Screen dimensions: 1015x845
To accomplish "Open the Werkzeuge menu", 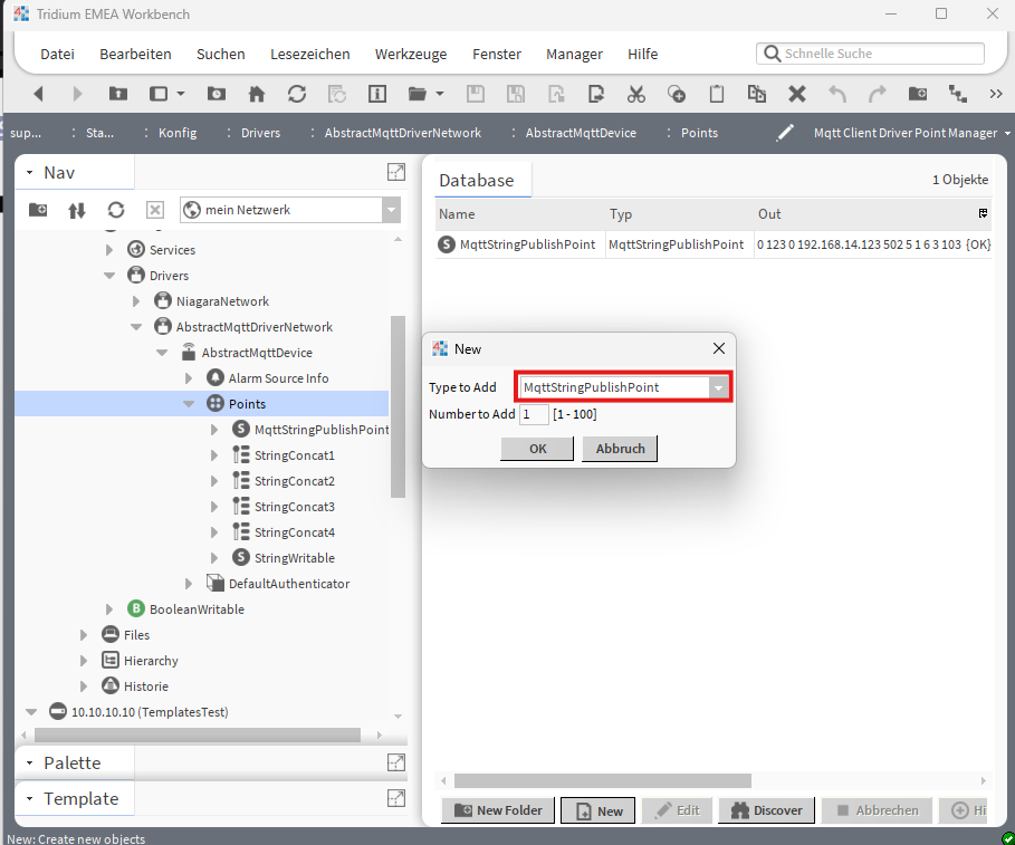I will (410, 54).
